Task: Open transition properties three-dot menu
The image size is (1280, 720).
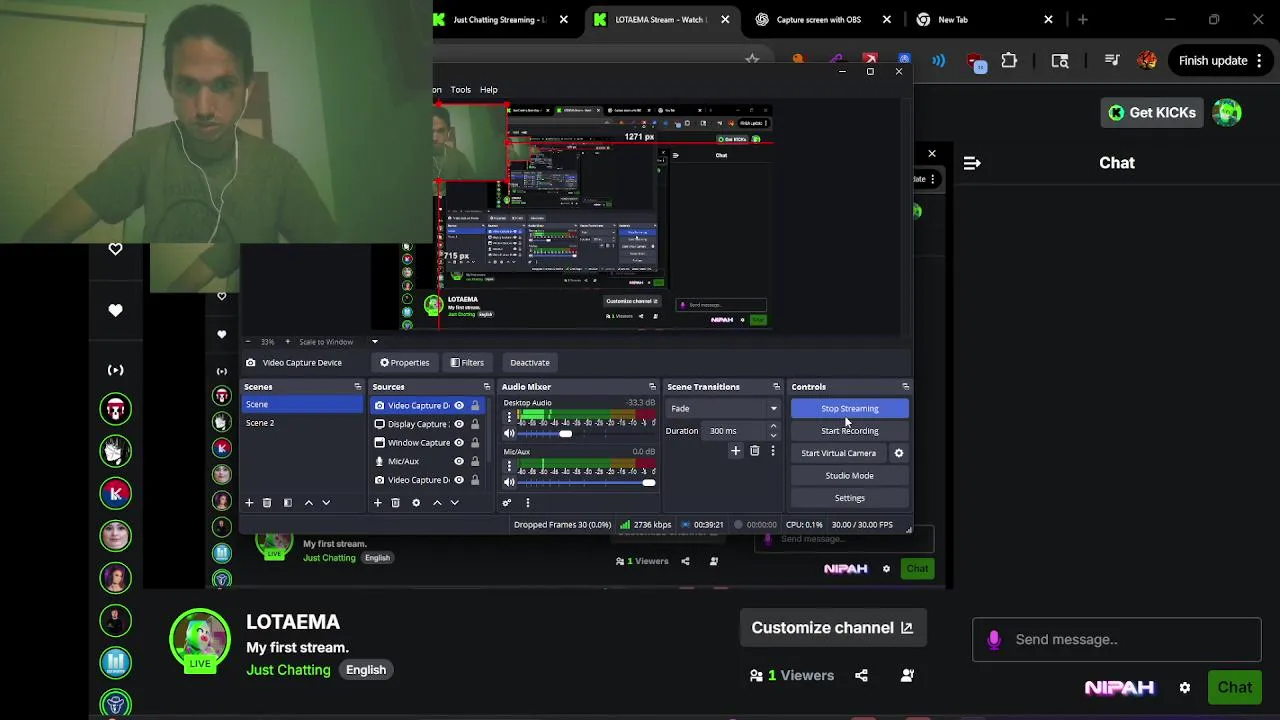Action: tap(773, 452)
